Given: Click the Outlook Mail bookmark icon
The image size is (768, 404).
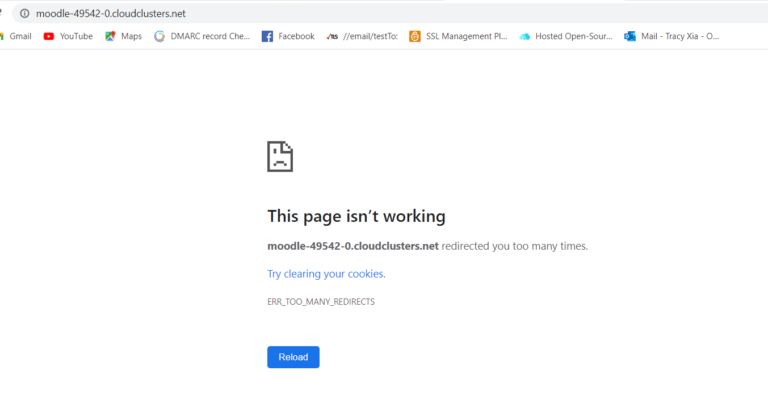Looking at the screenshot, I should point(630,36).
